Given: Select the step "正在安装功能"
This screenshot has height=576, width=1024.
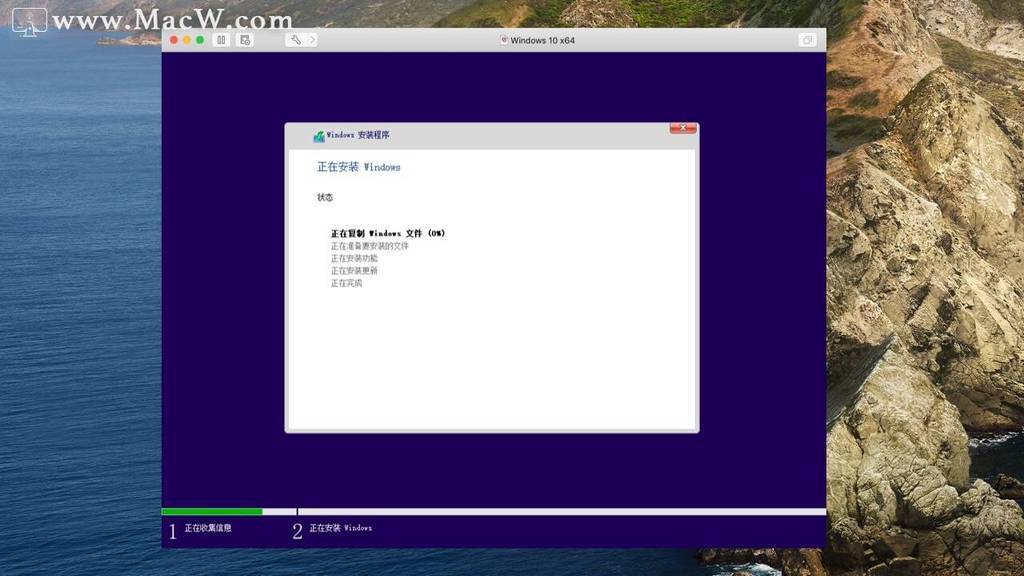Looking at the screenshot, I should [x=354, y=259].
